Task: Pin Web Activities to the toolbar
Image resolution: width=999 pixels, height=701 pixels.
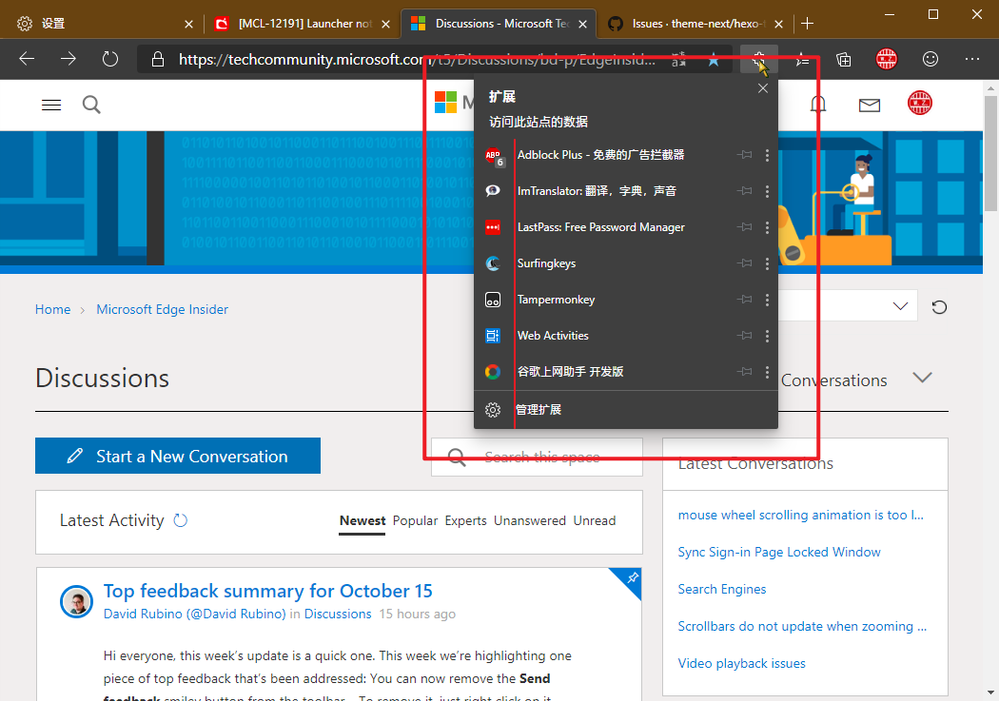Action: point(744,335)
